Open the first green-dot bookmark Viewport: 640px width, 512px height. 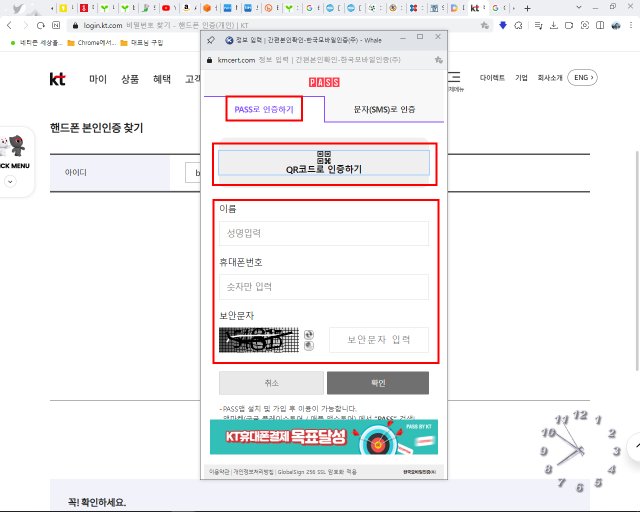(x=36, y=42)
